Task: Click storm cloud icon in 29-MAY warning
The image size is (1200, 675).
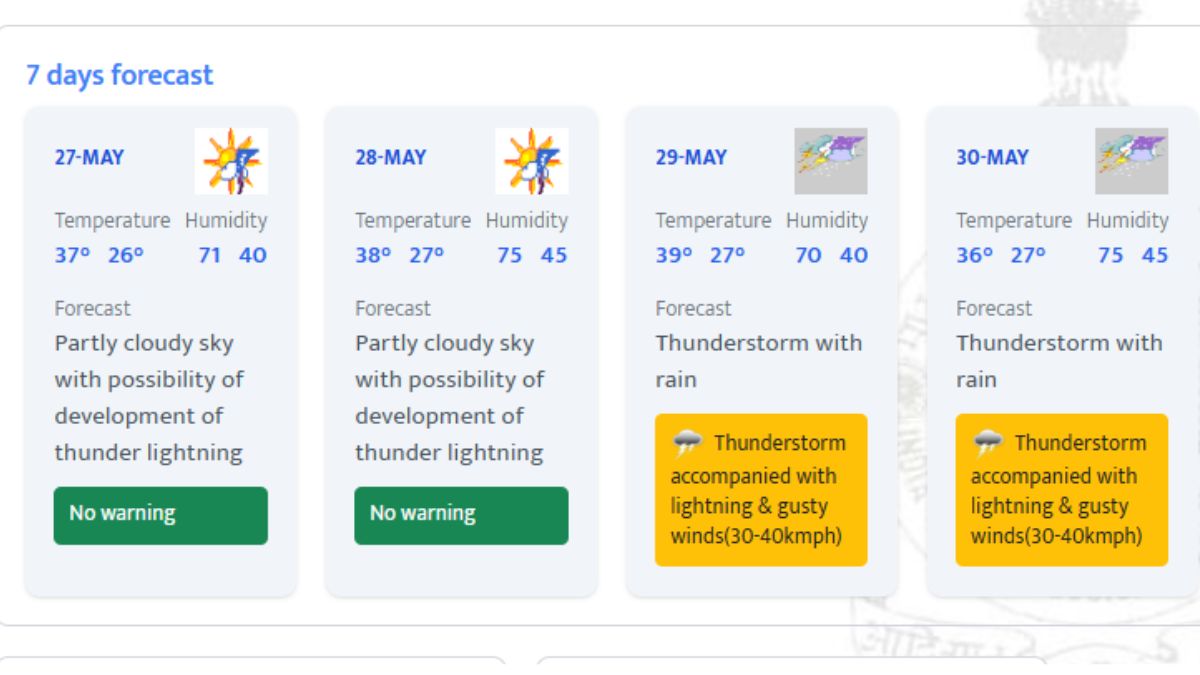Action: point(688,443)
